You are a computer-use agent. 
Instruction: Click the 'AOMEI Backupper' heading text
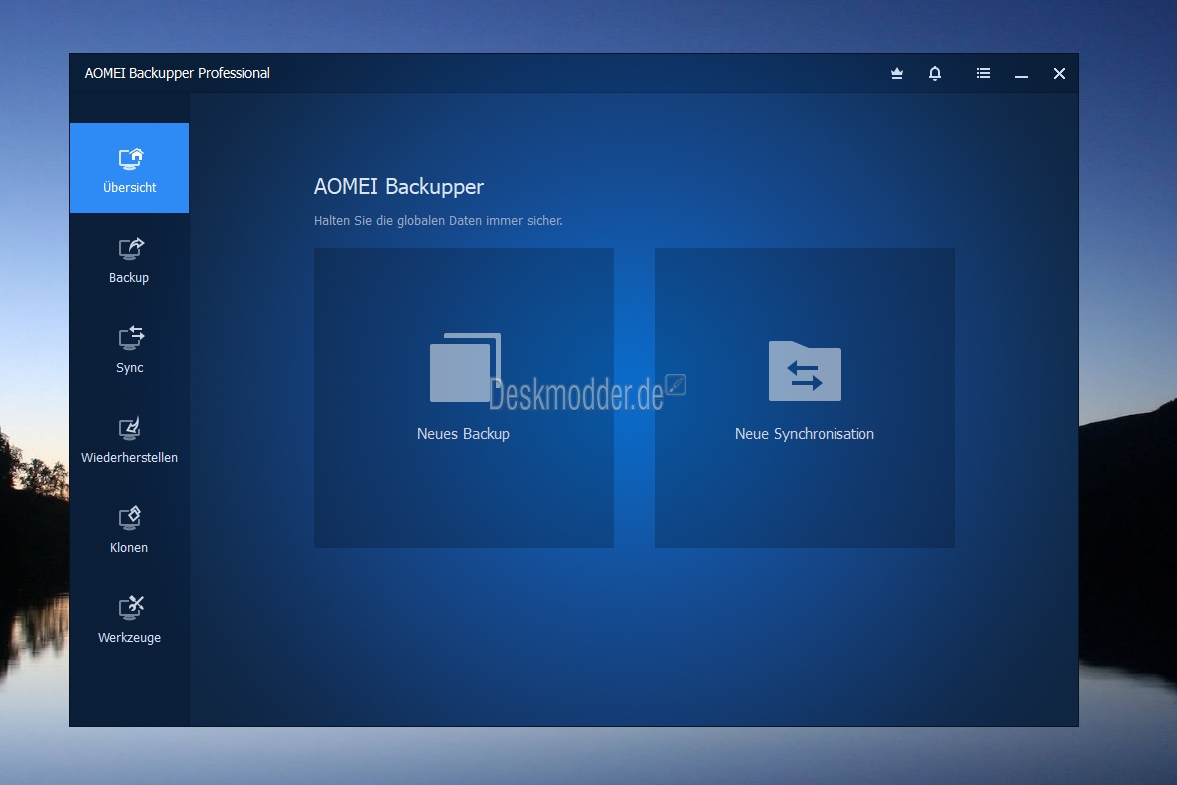point(399,187)
